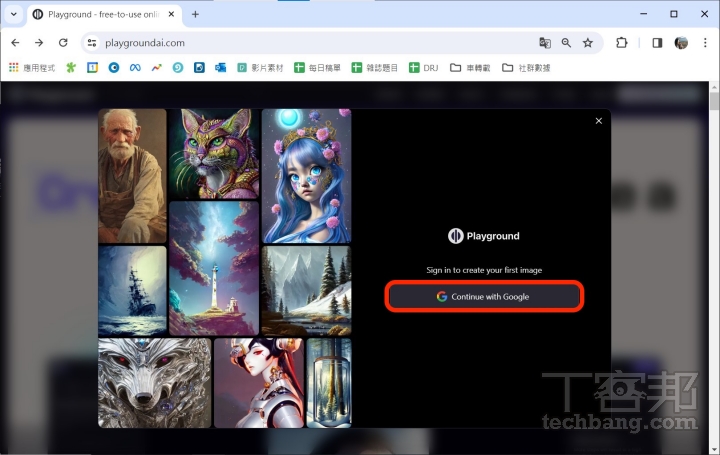
Task: Open a new browser tab
Action: coord(195,14)
